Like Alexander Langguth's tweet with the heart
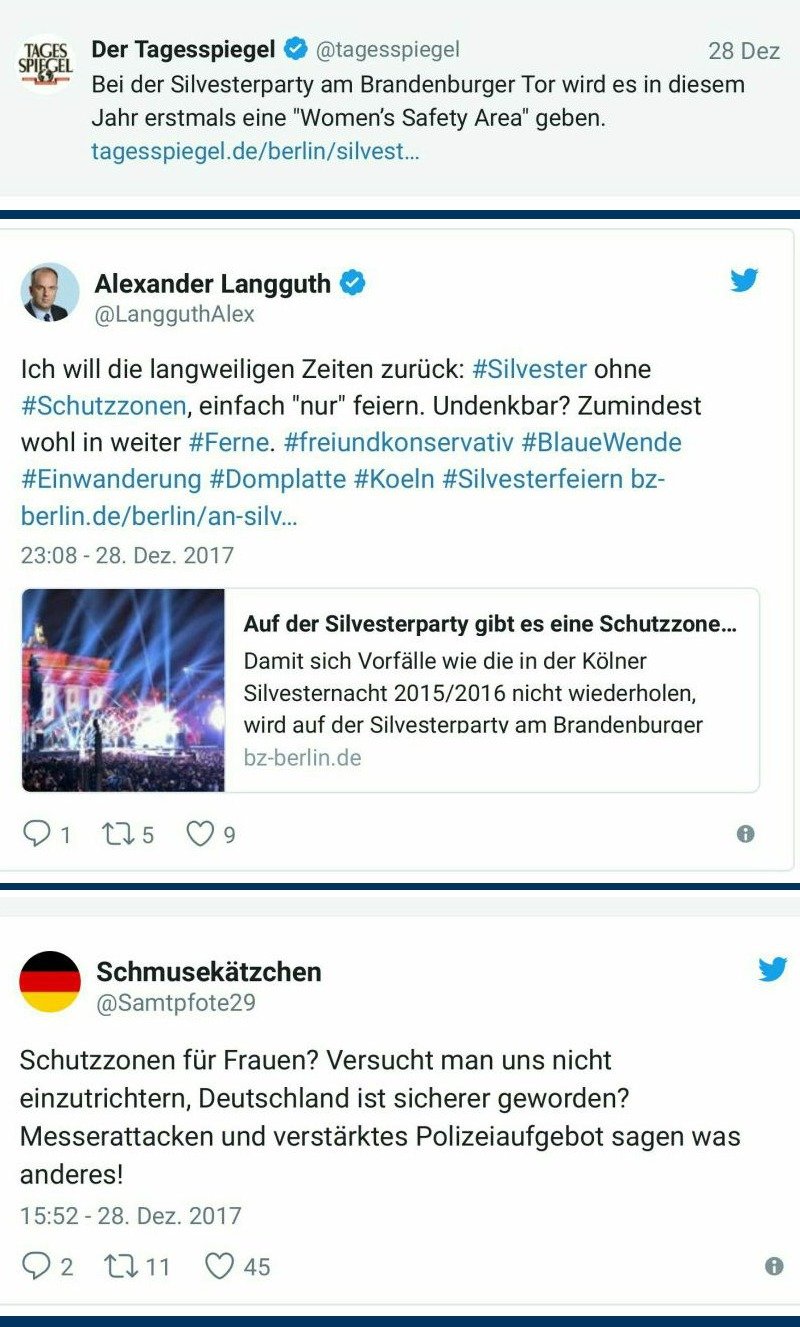 point(200,833)
